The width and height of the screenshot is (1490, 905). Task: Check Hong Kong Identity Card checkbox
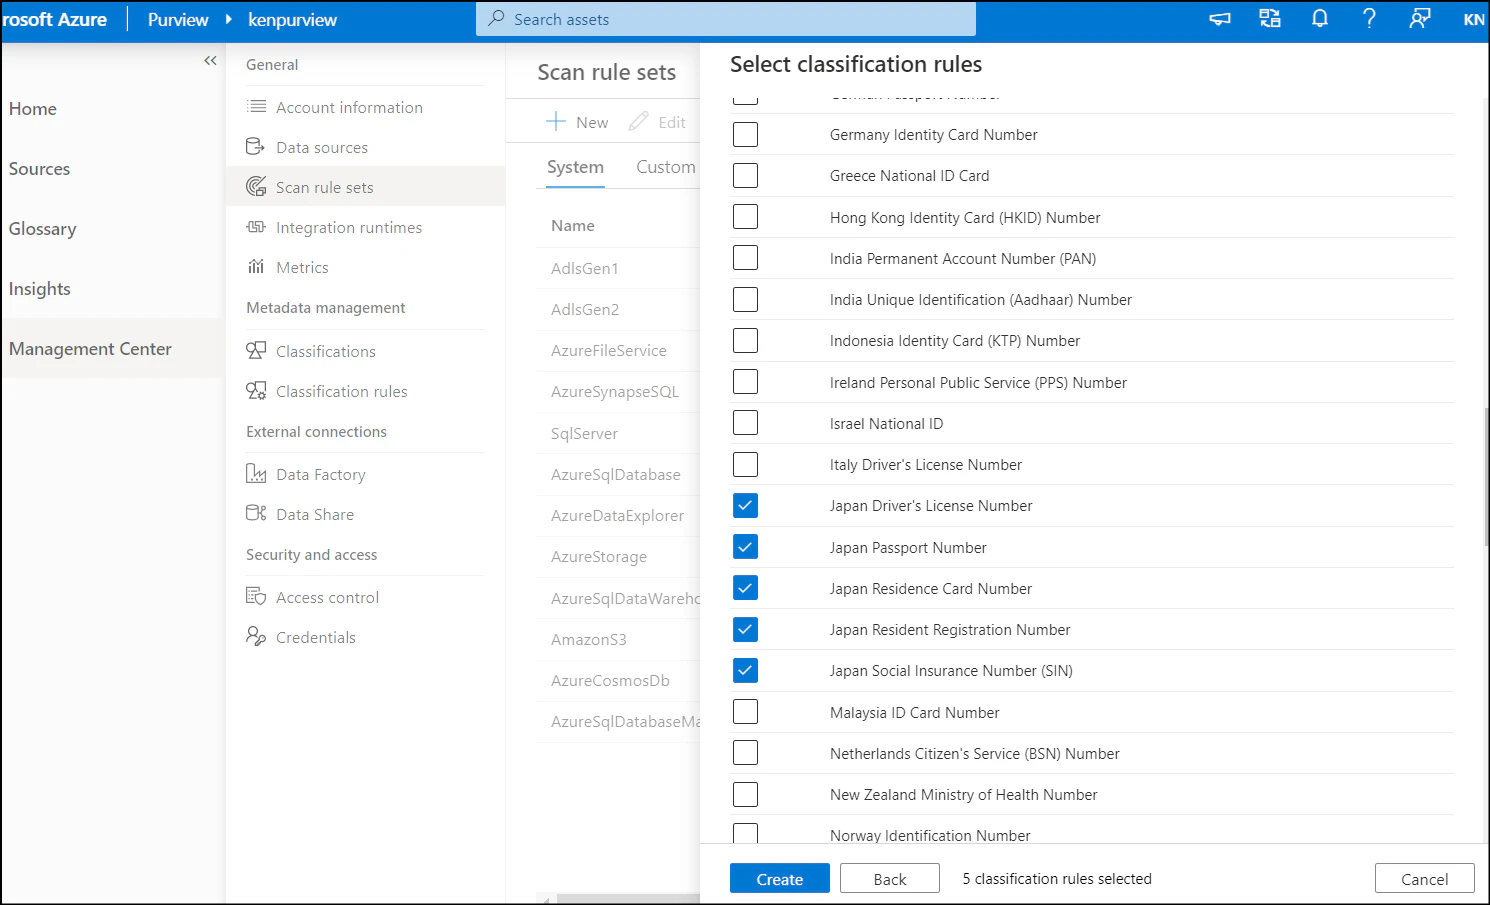click(745, 217)
